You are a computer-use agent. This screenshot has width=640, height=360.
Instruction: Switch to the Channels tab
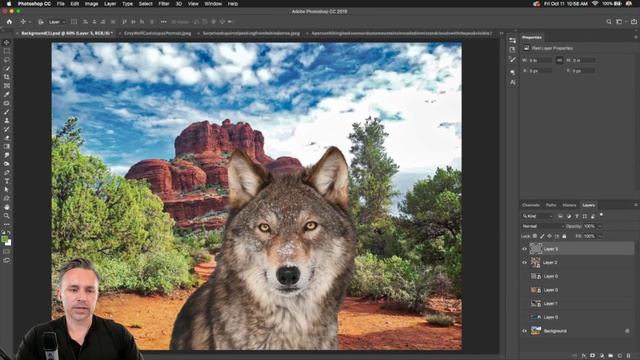pos(531,205)
